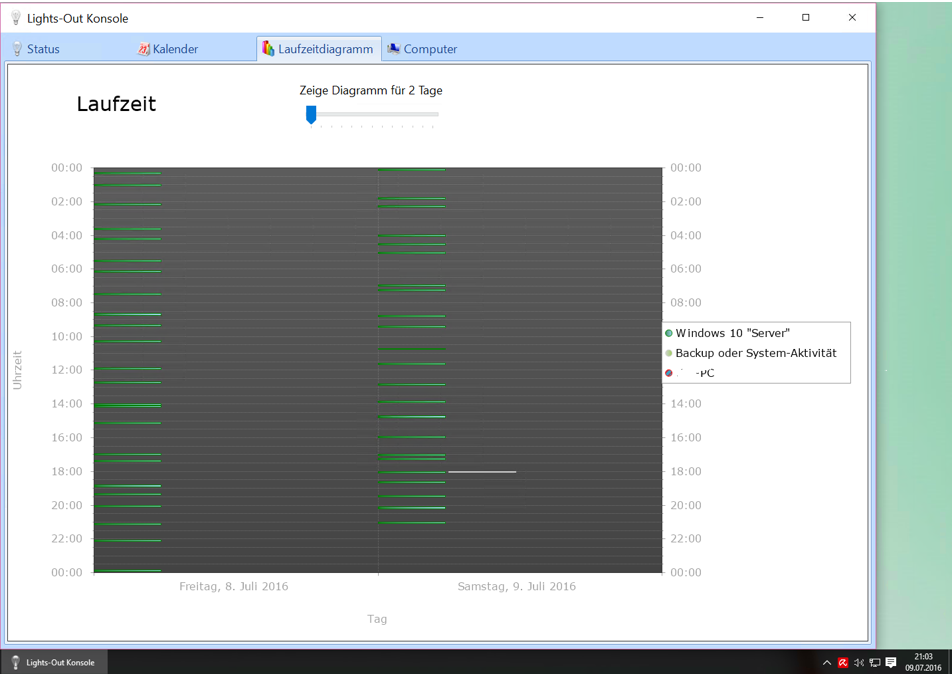Click the muted volume tray icon

coord(859,663)
